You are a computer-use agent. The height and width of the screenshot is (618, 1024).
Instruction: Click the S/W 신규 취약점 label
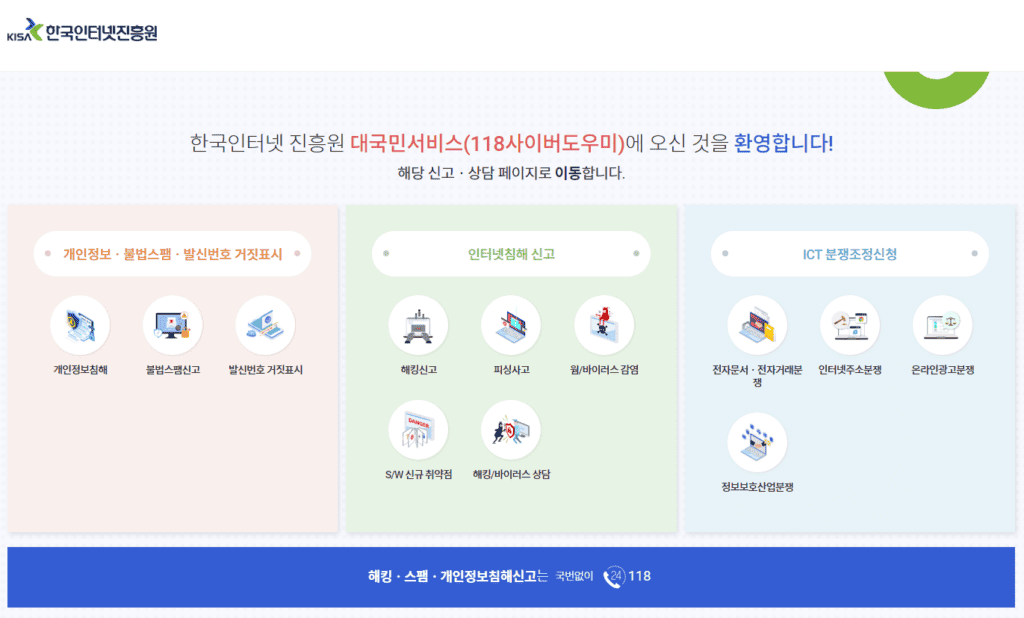point(419,475)
